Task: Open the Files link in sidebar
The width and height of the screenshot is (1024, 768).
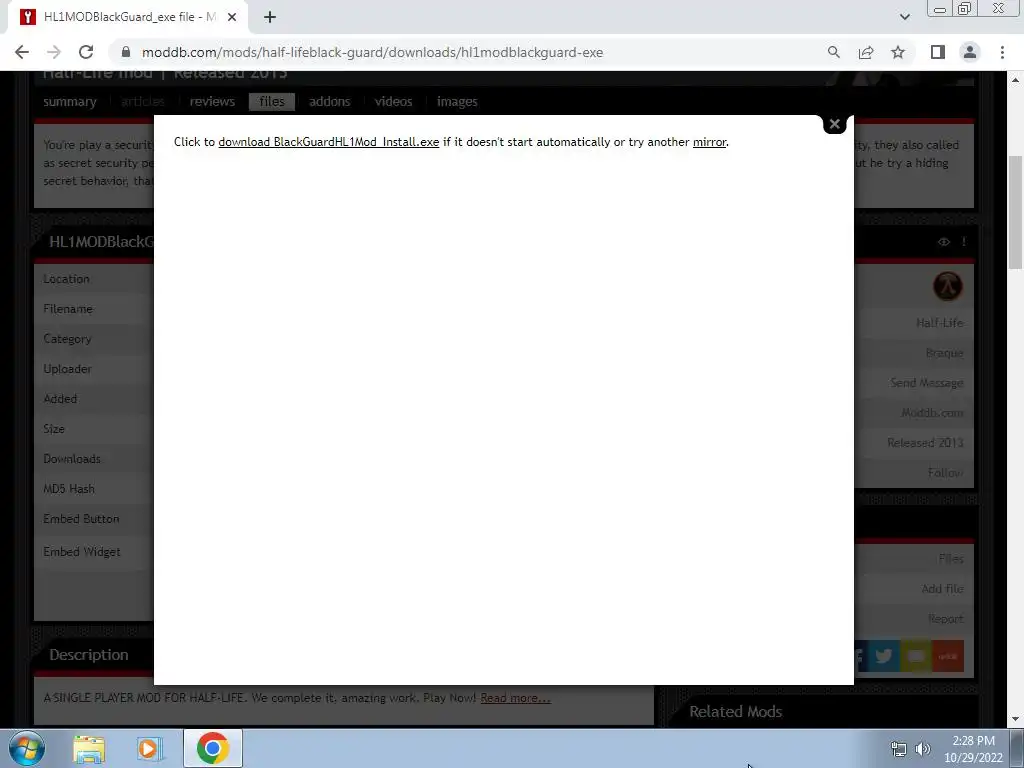Action: [x=951, y=558]
